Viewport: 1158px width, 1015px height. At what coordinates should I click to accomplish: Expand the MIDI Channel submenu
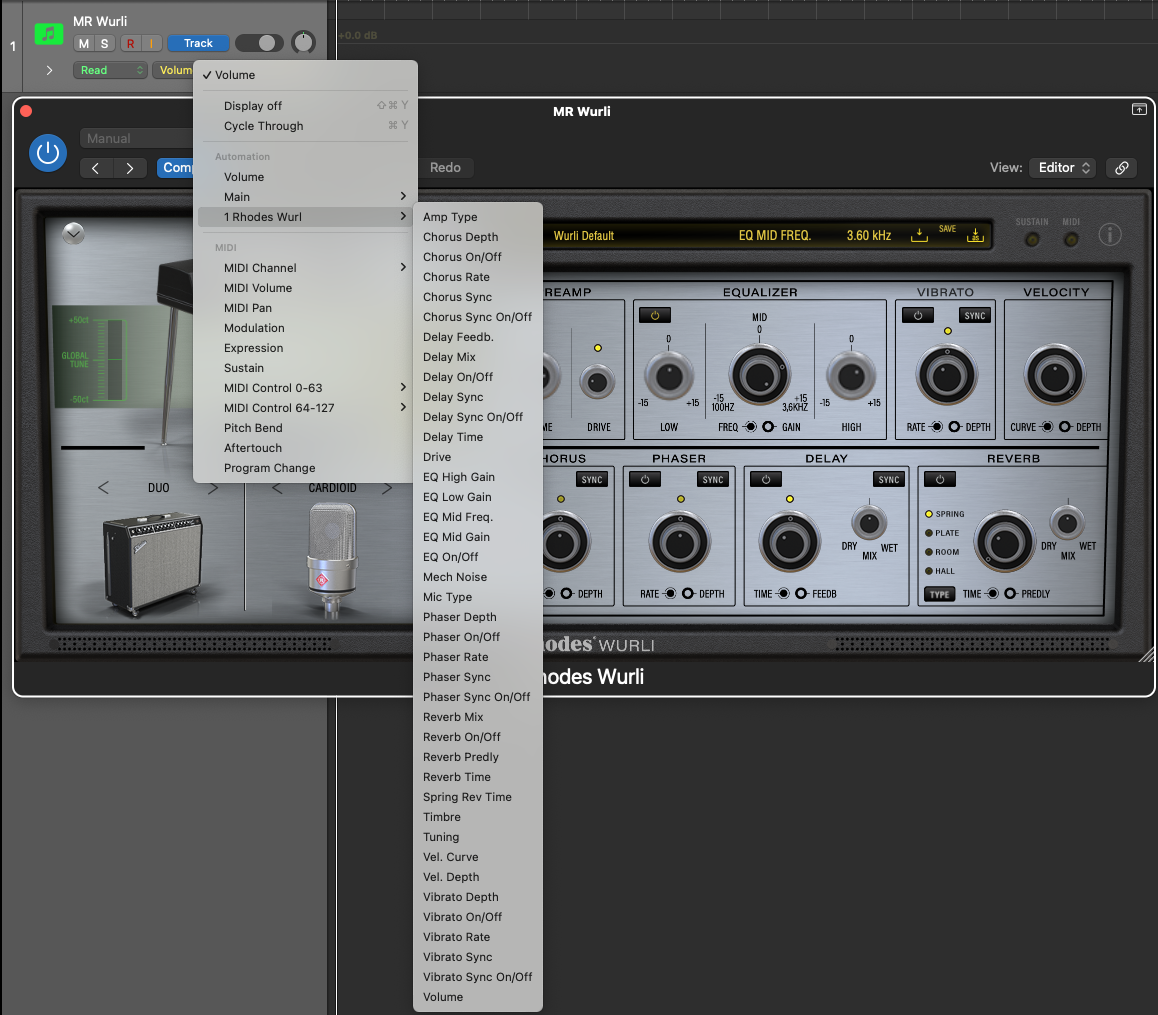[x=304, y=267]
